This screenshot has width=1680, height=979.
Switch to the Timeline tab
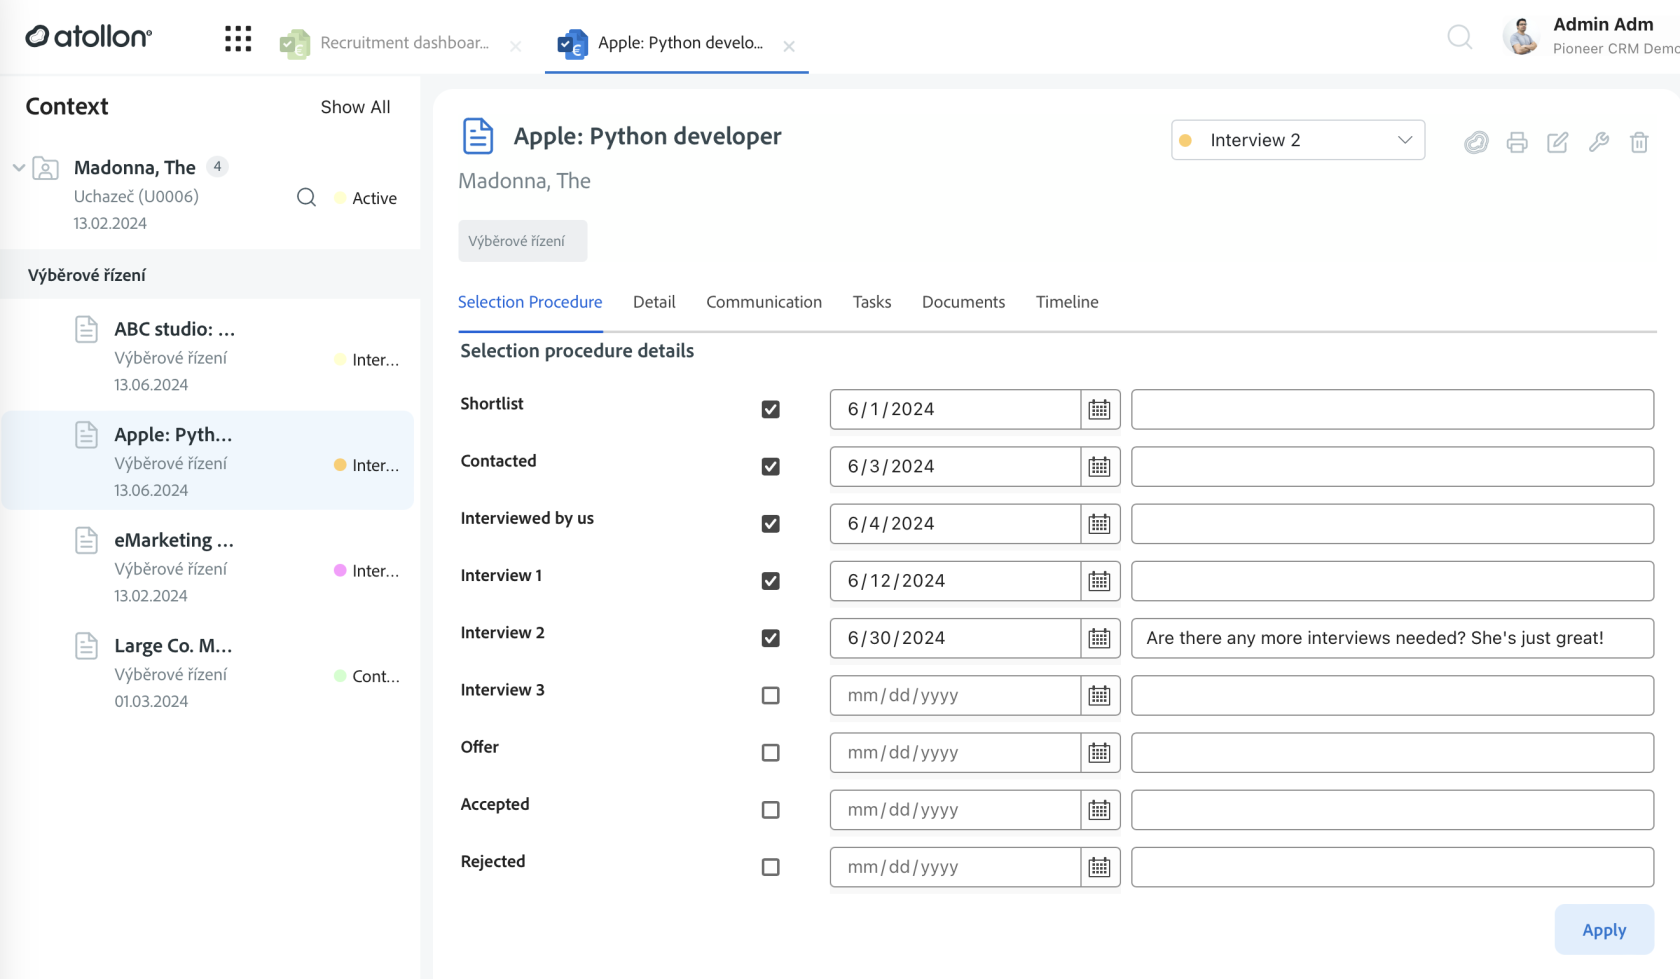pyautogui.click(x=1067, y=302)
